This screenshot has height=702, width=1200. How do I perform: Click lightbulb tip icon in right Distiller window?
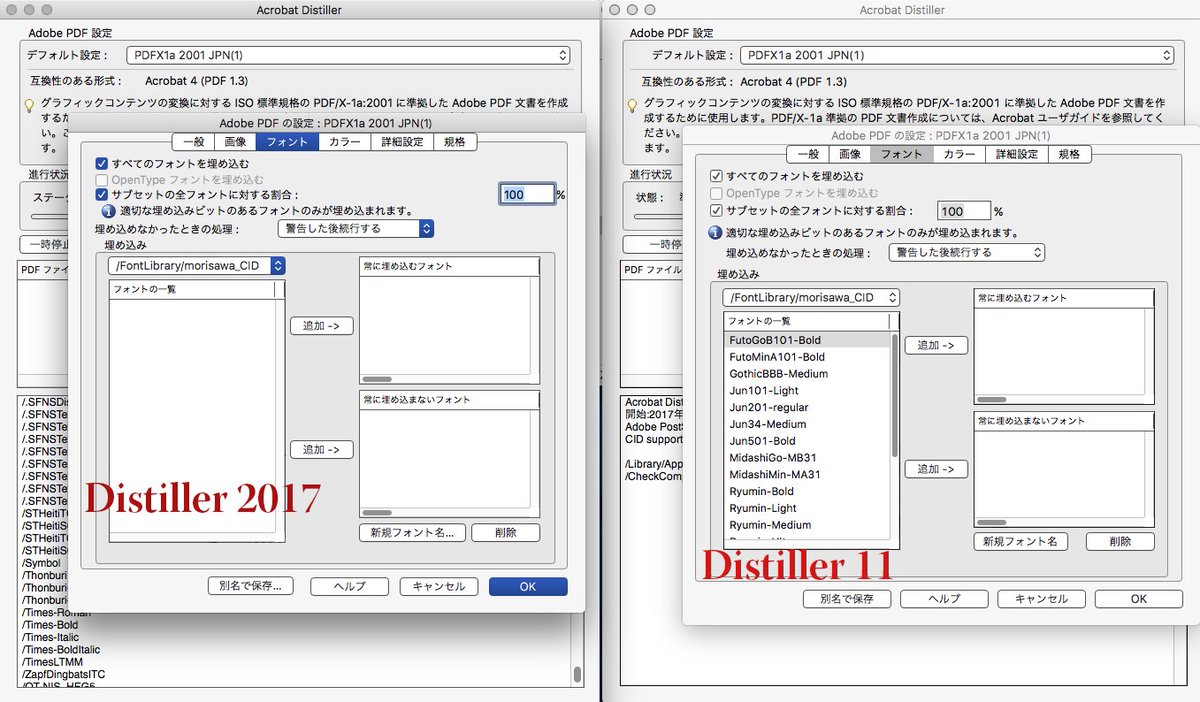click(x=632, y=104)
